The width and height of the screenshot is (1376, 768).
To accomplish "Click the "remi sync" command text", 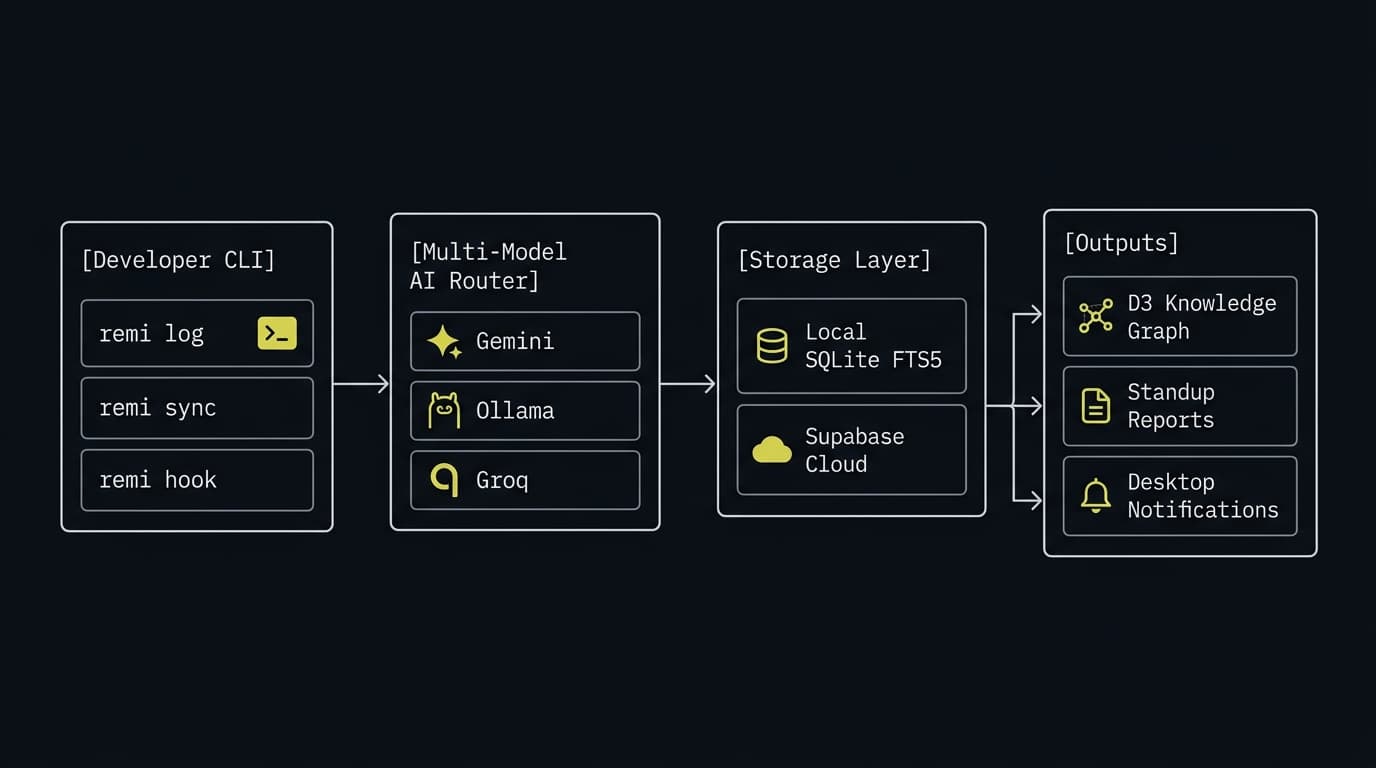I will (x=157, y=408).
